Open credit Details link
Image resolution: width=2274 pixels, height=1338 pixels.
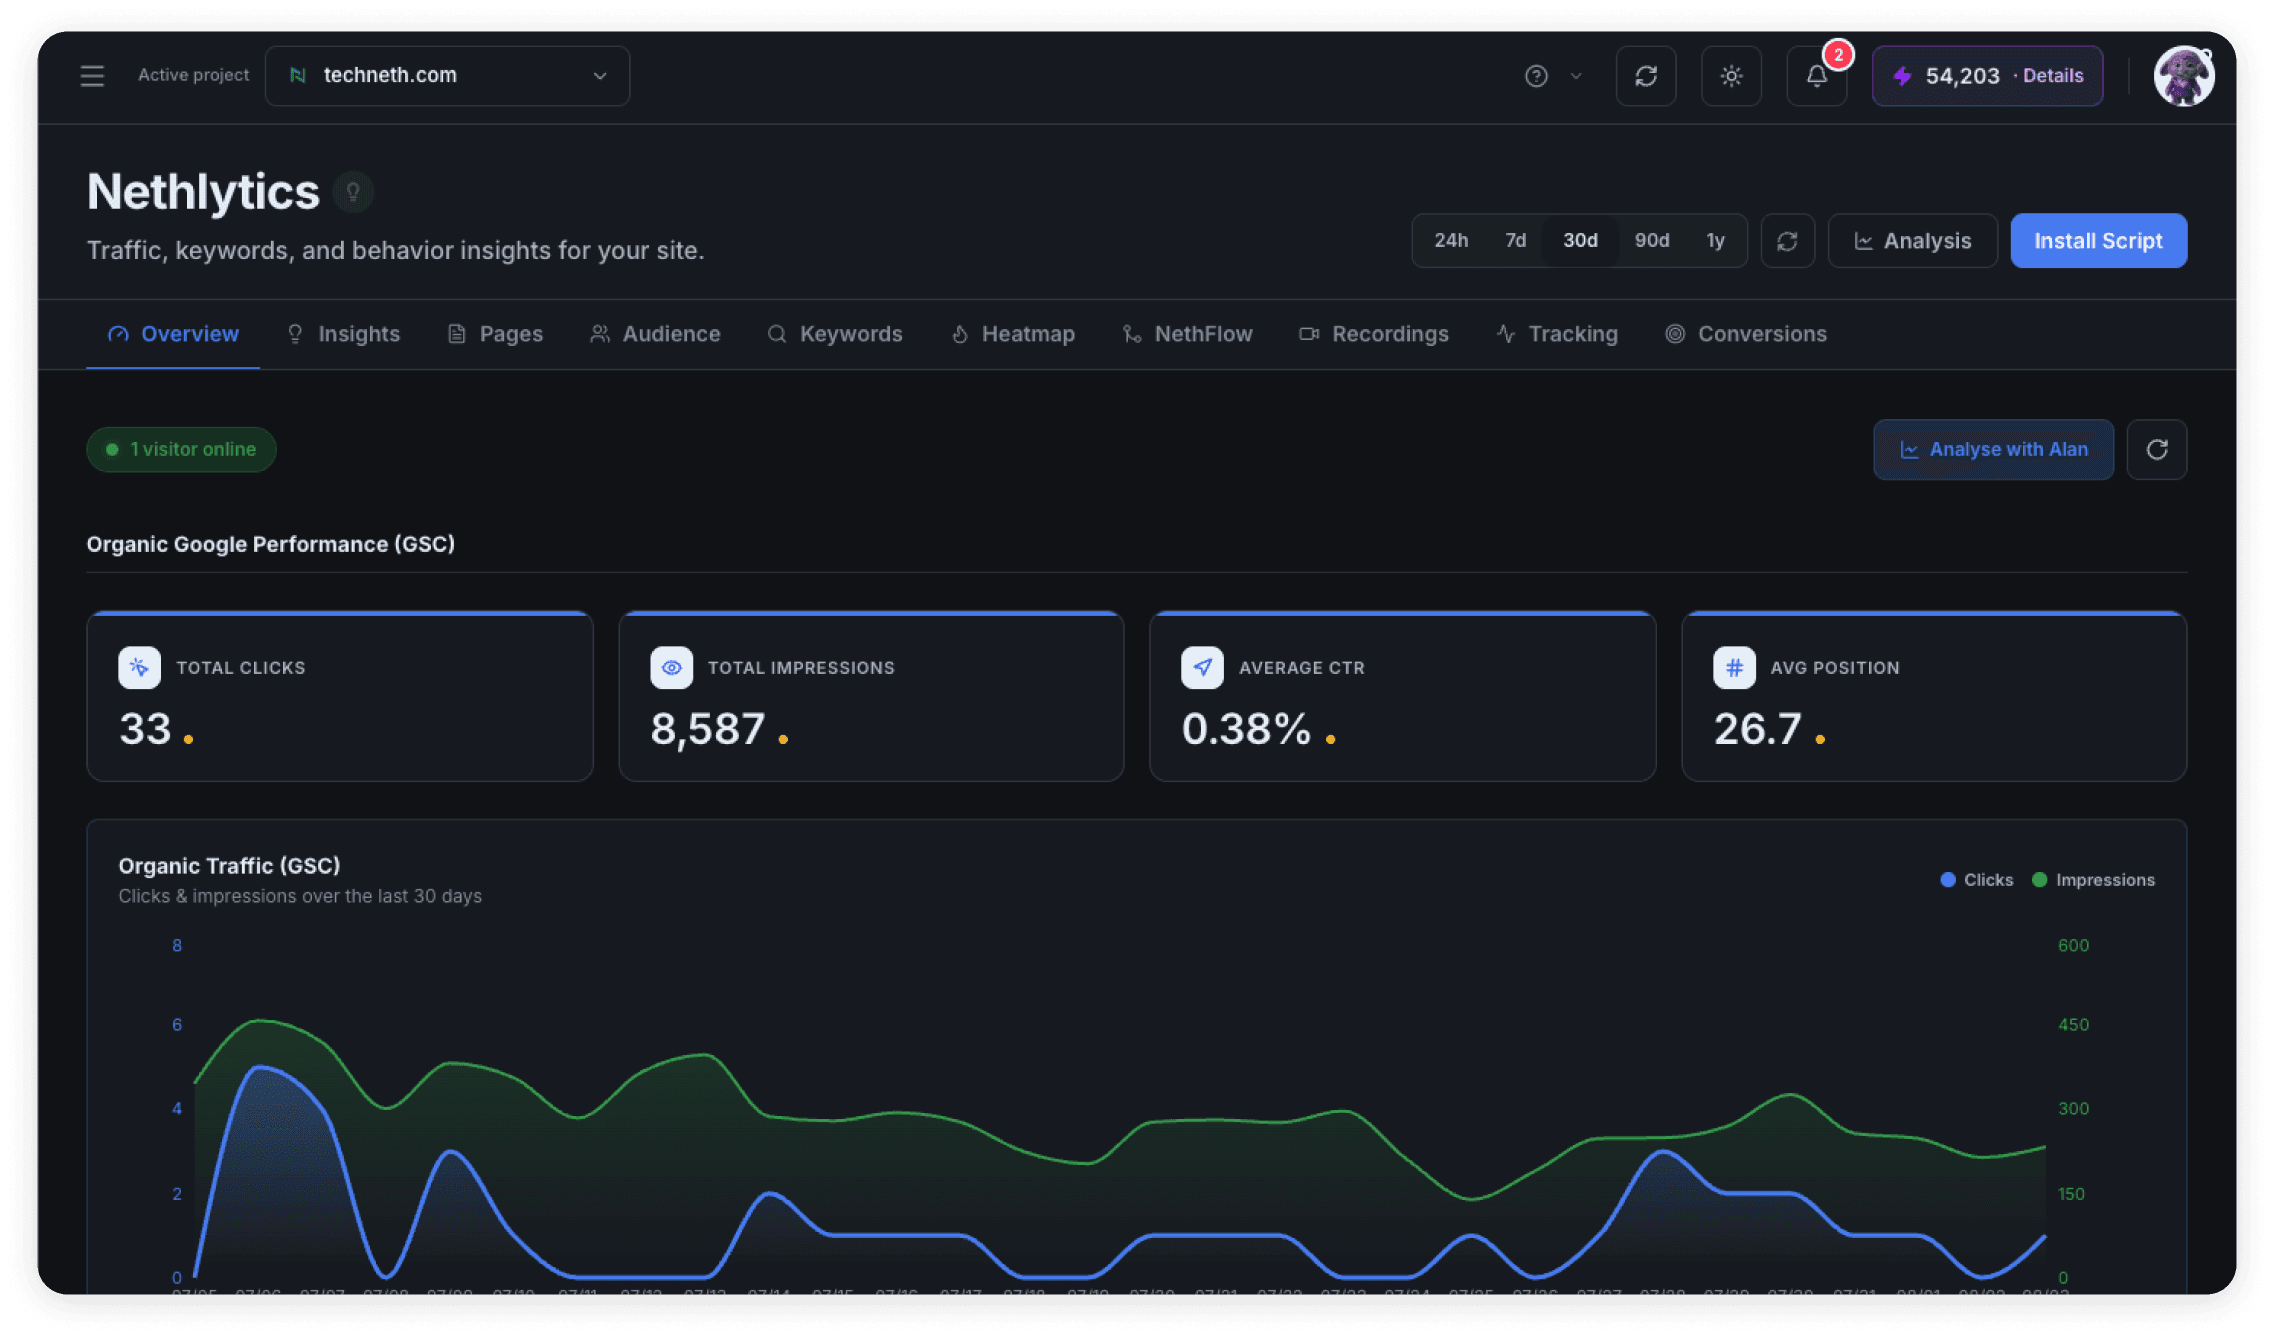click(x=2053, y=76)
